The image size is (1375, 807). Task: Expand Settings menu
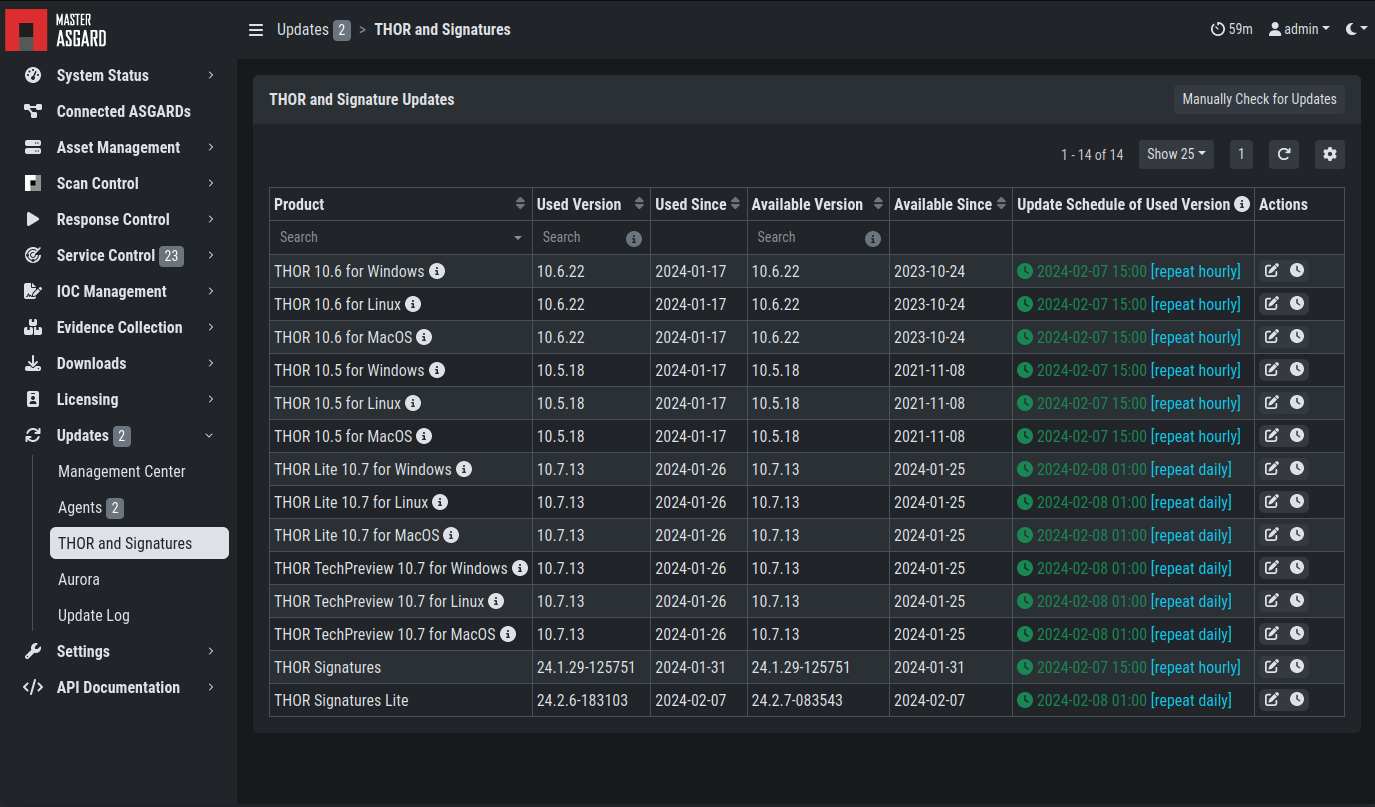118,651
